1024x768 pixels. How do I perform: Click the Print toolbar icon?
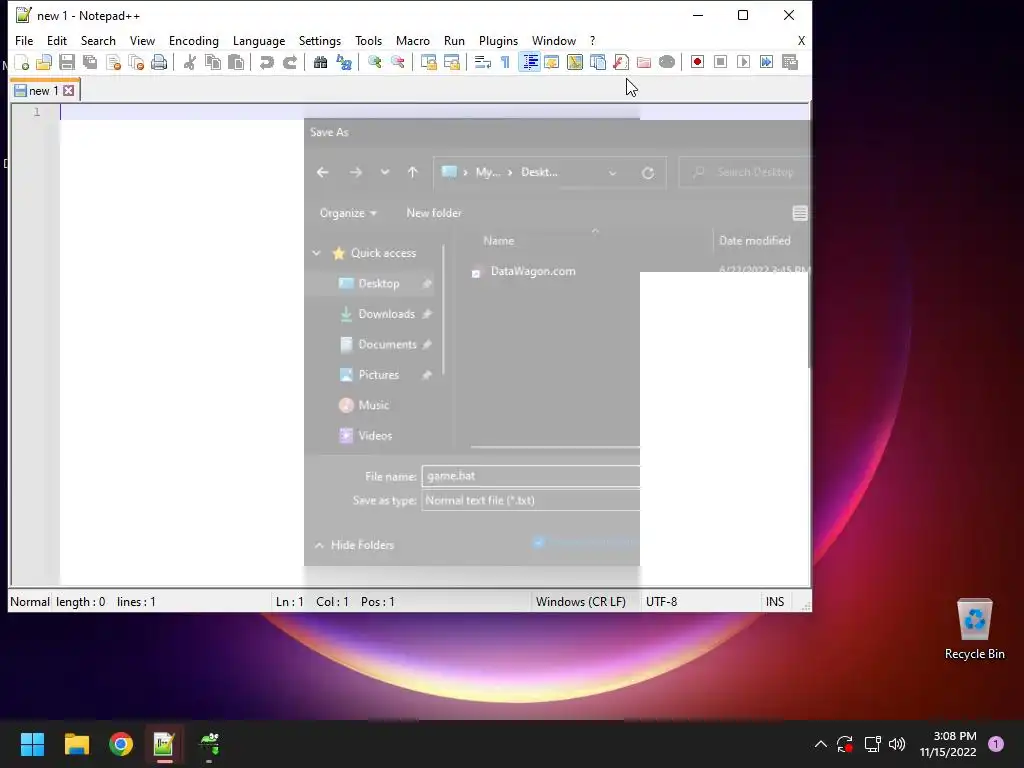[159, 62]
